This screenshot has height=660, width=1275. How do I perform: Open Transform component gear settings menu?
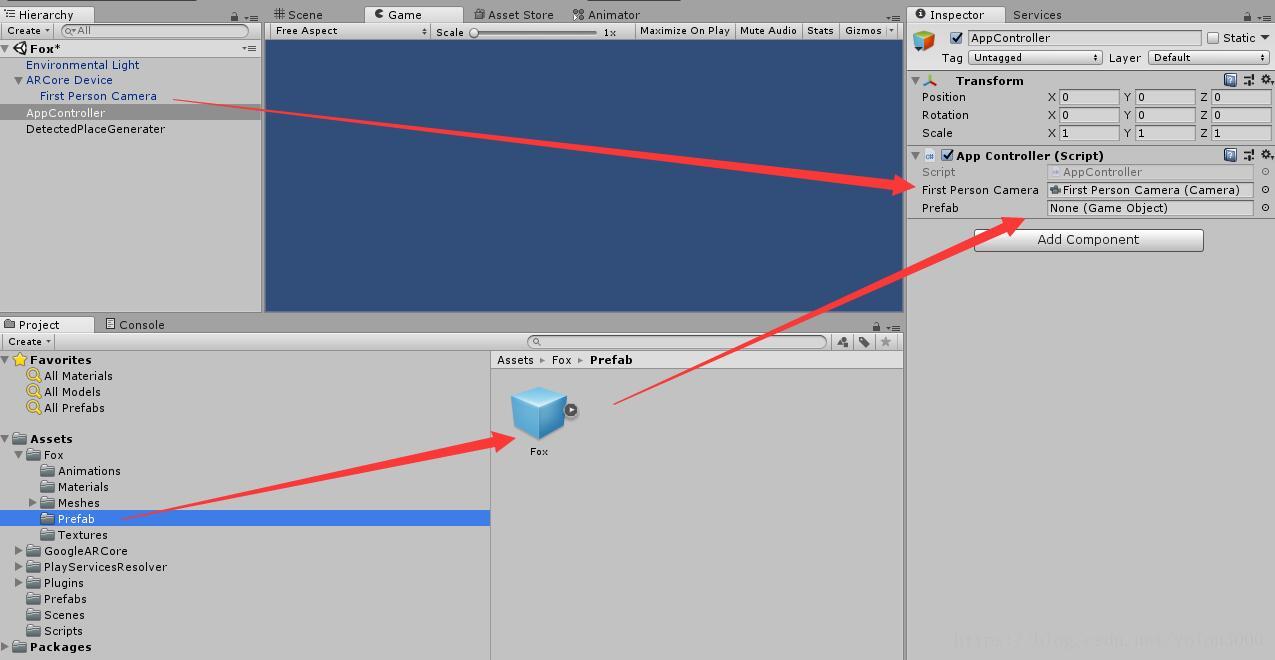[x=1266, y=80]
